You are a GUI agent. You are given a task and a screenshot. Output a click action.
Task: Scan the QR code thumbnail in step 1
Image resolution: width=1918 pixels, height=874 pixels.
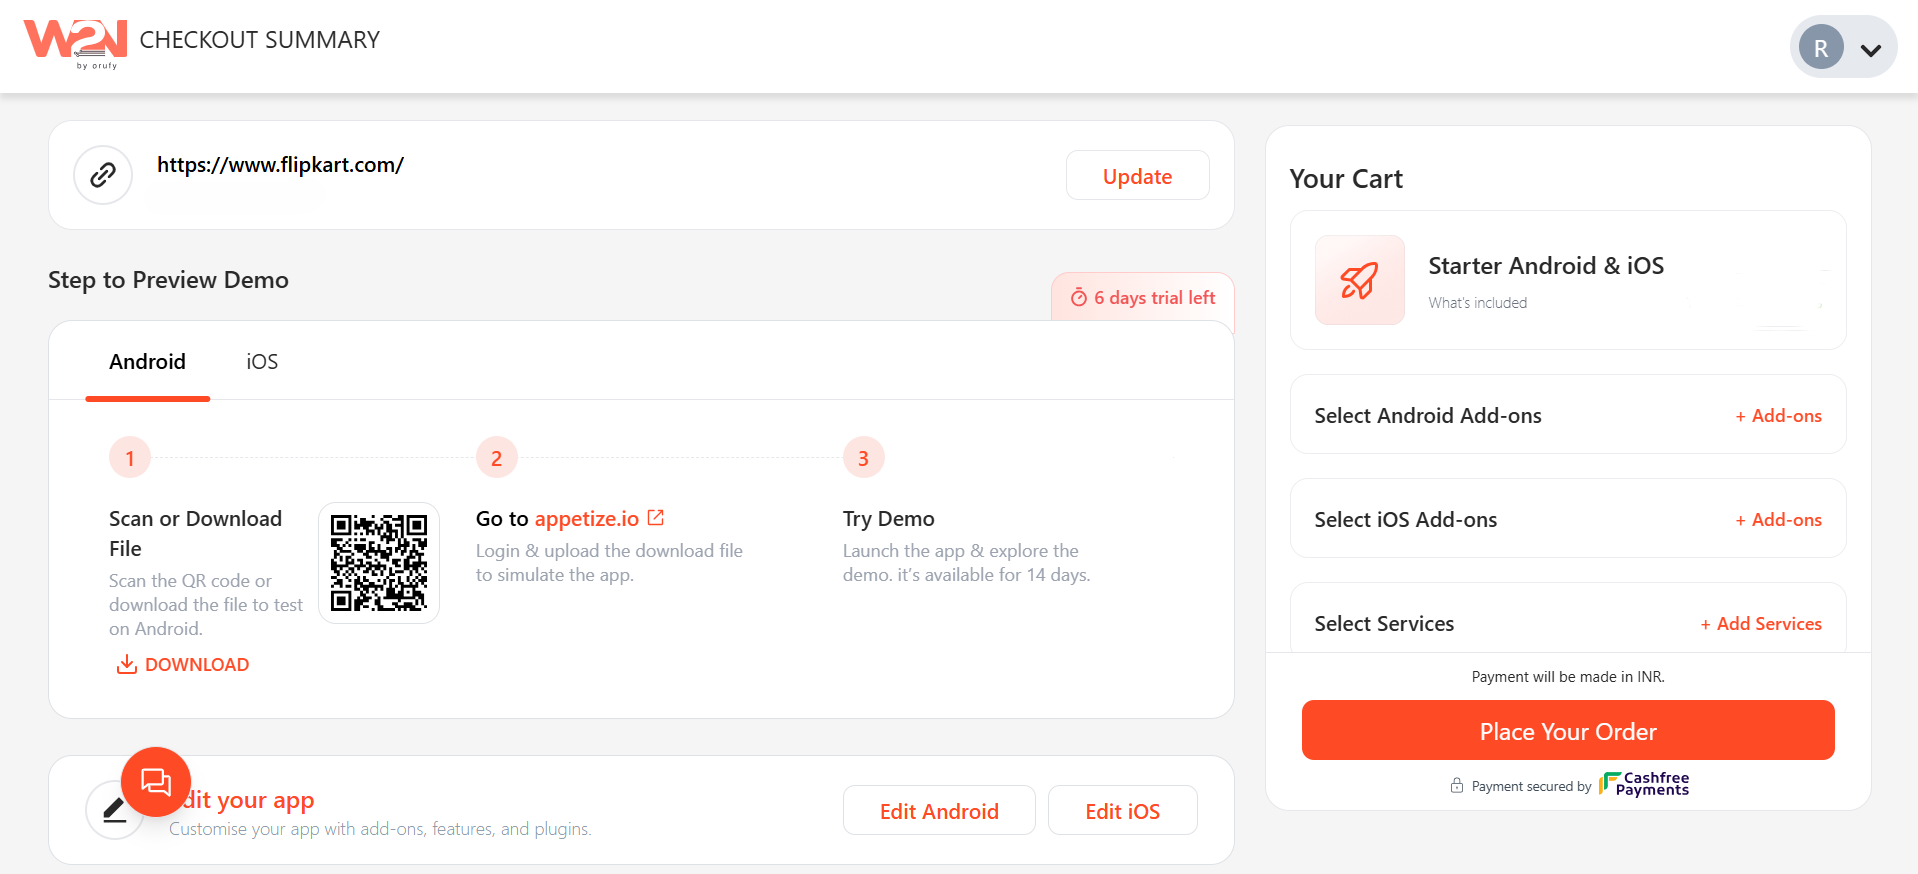379,562
